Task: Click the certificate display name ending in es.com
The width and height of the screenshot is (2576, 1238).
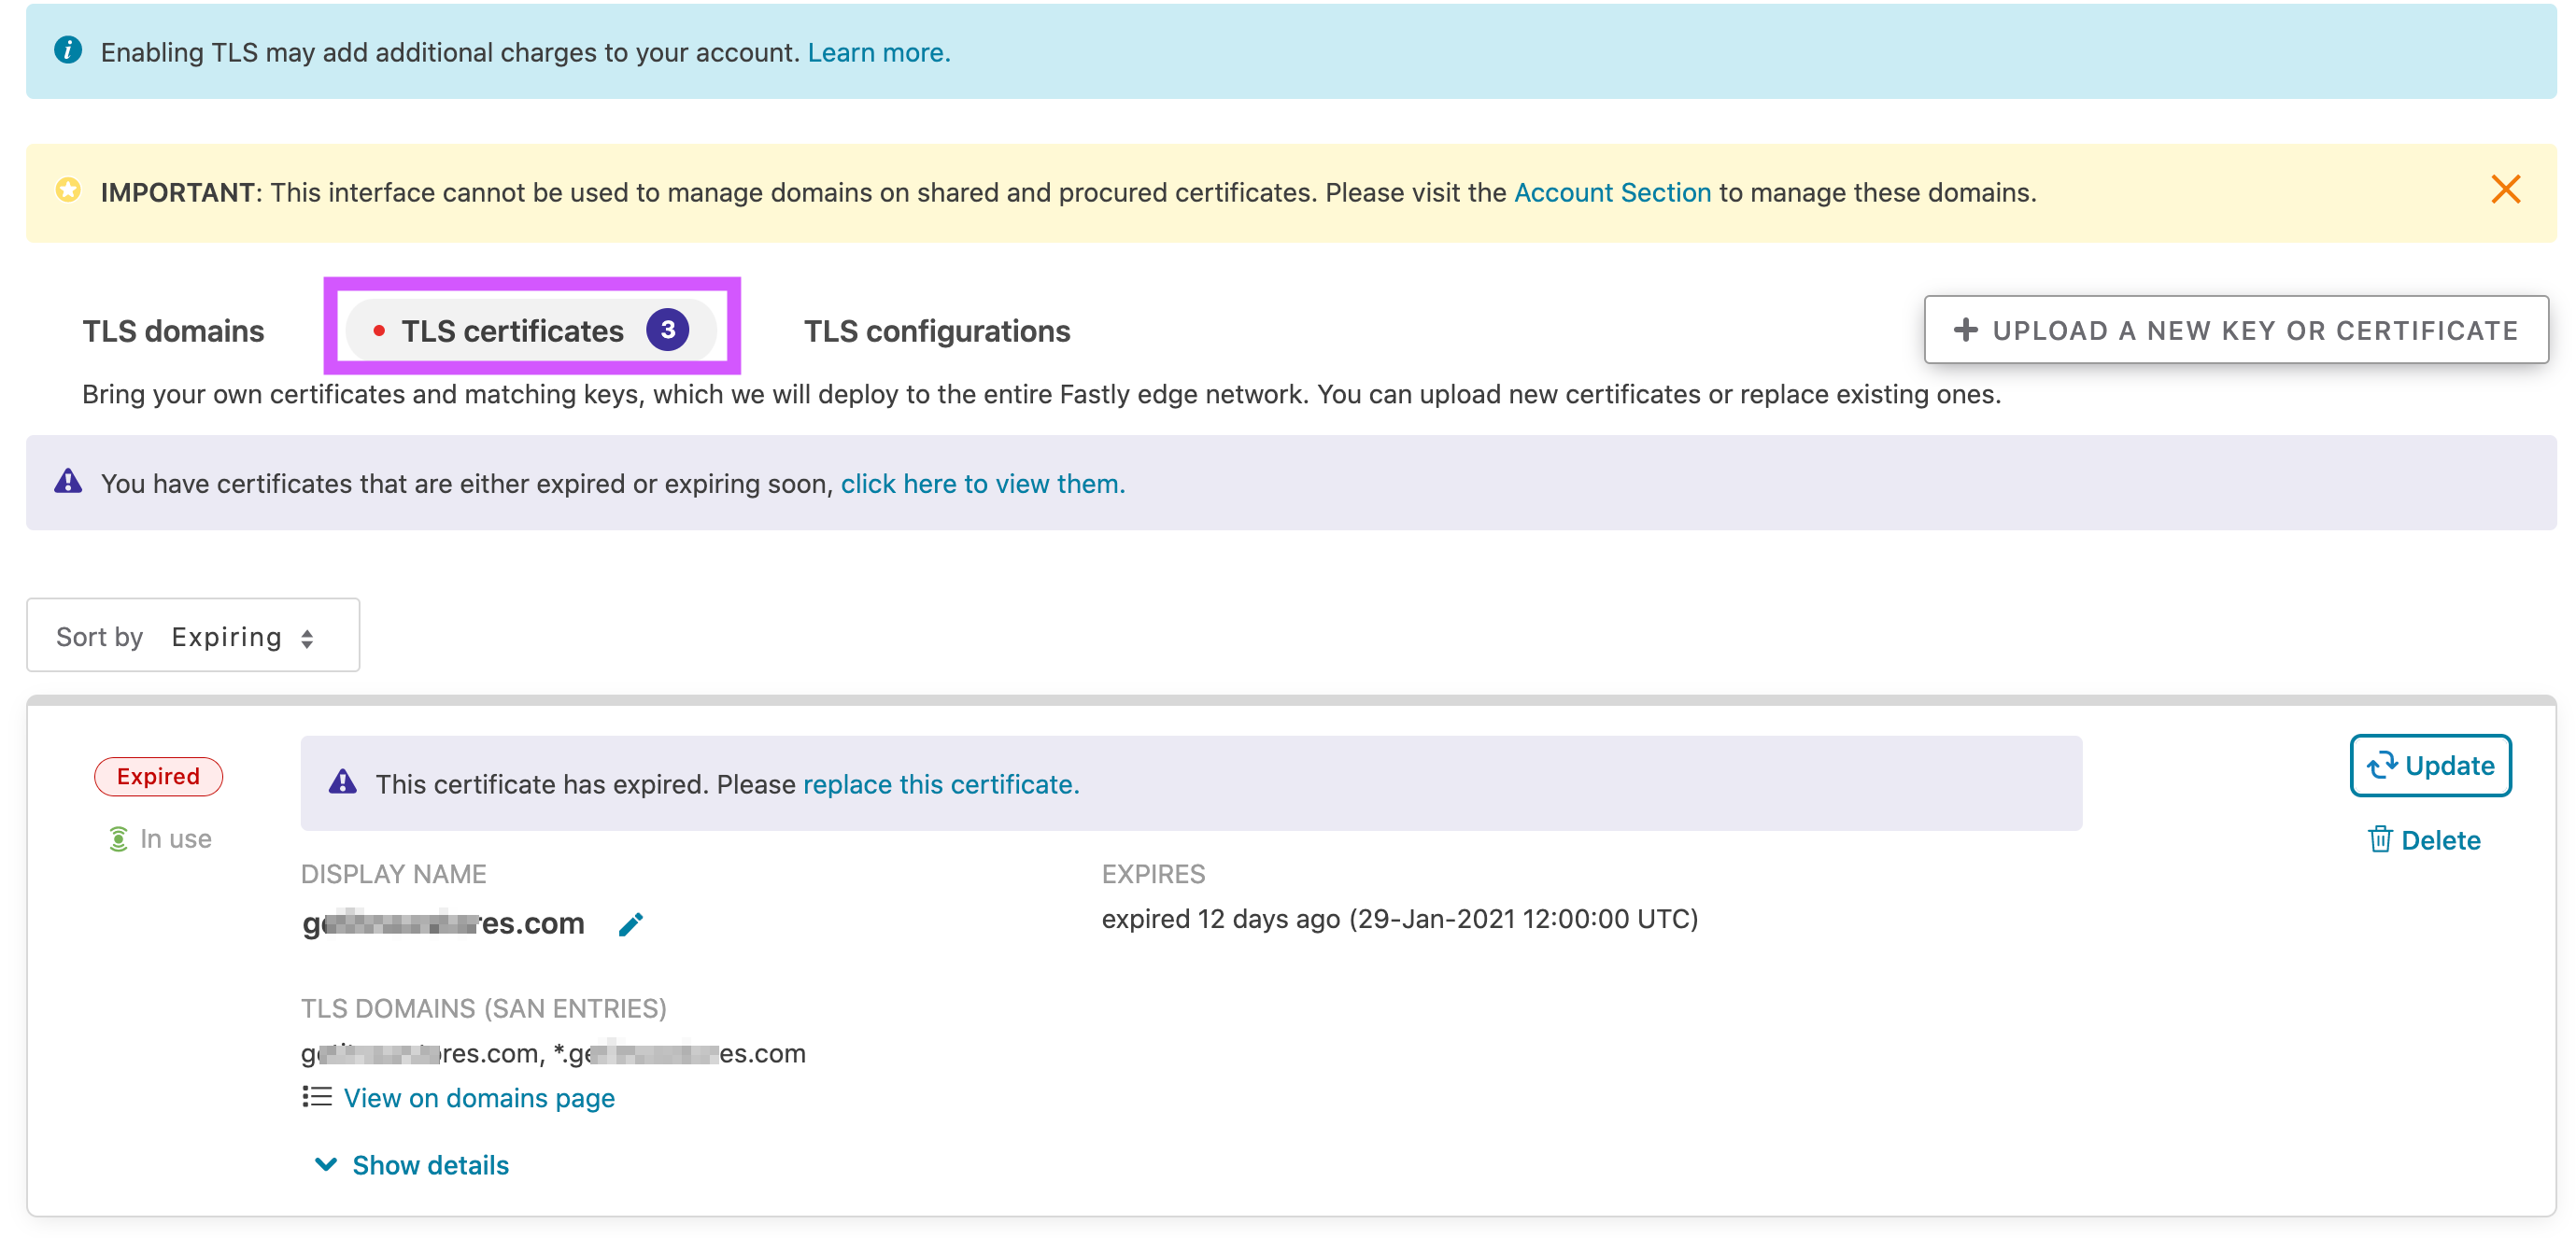Action: [443, 922]
